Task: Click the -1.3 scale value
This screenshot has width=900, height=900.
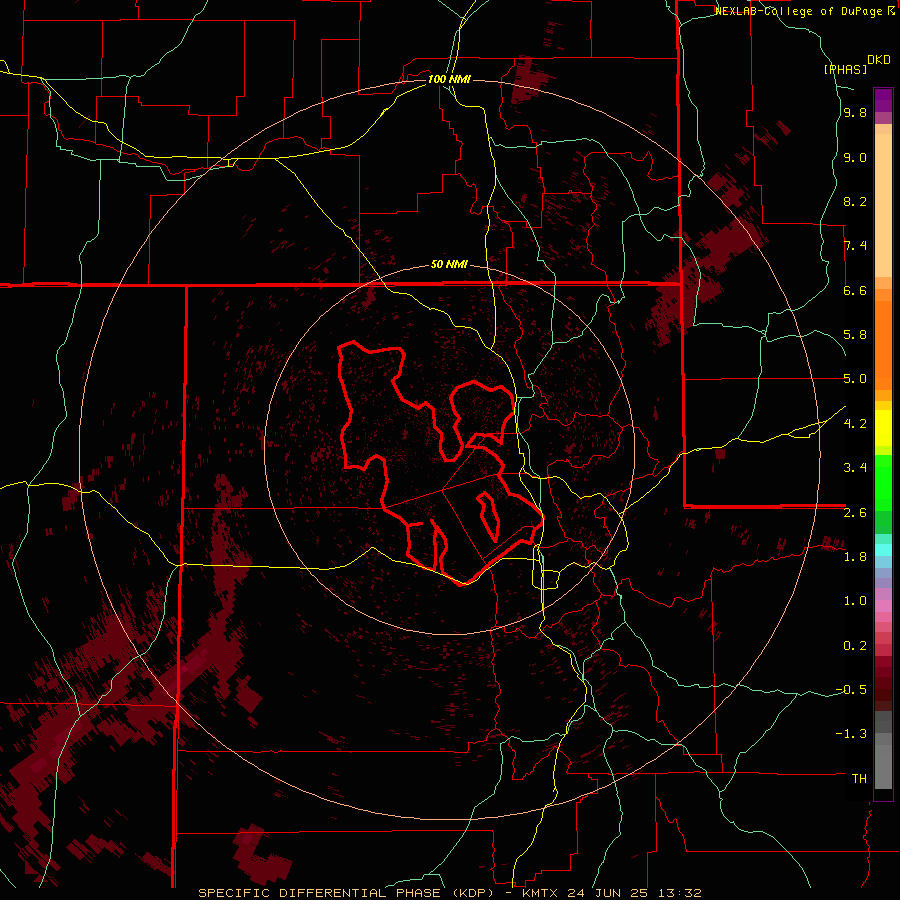Action: [851, 734]
